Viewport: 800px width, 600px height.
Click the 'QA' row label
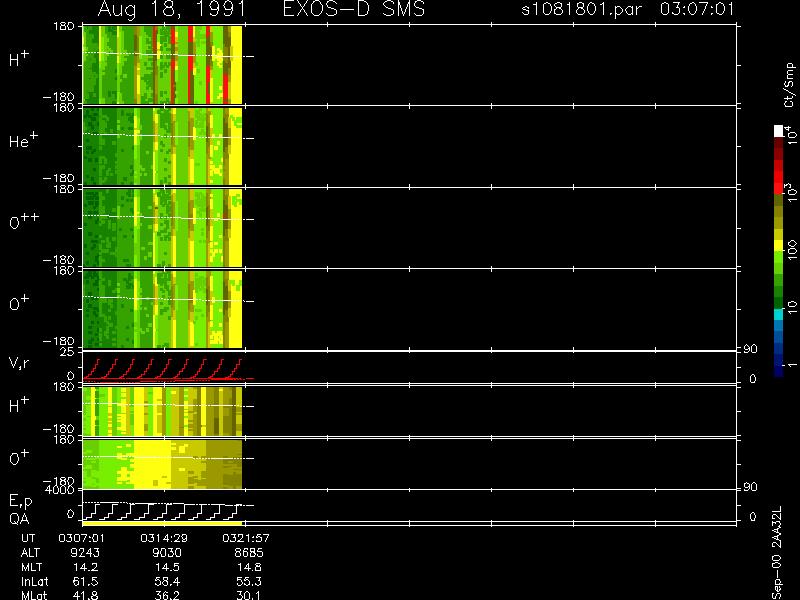click(x=19, y=519)
